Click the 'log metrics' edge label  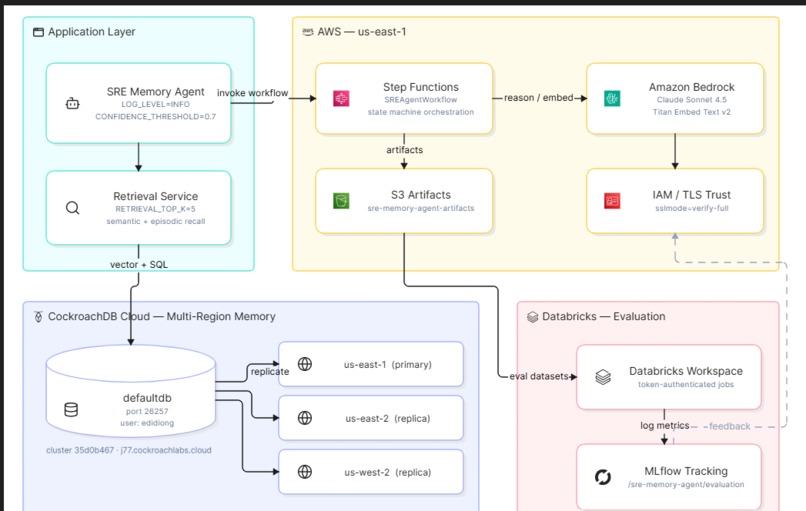664,426
